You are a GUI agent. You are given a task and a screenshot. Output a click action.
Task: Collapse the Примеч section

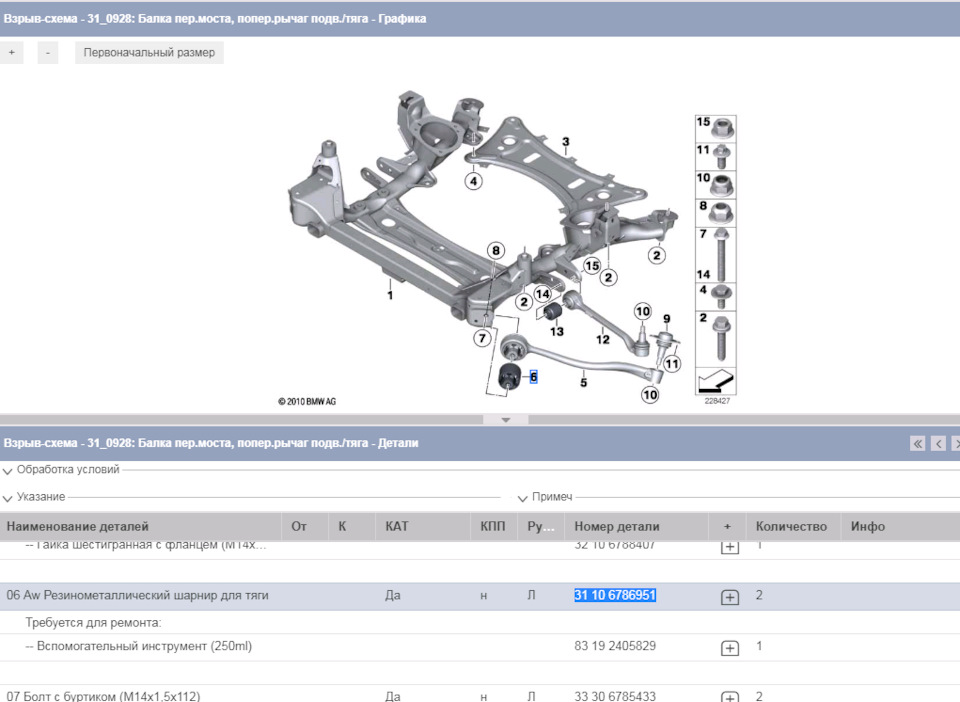tap(522, 496)
